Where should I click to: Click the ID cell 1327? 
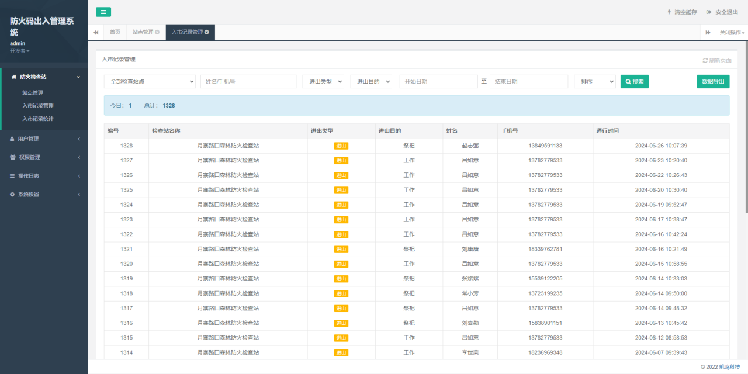[126, 160]
